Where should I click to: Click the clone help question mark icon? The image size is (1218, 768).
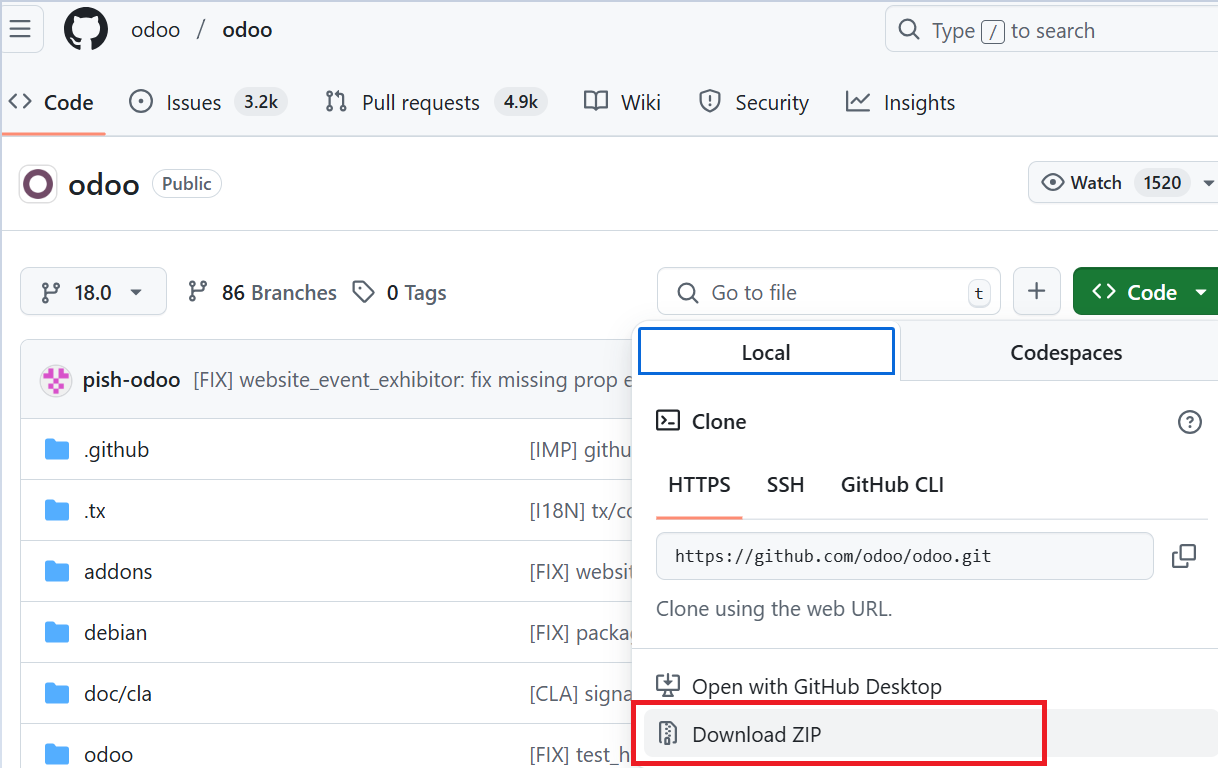[1189, 422]
